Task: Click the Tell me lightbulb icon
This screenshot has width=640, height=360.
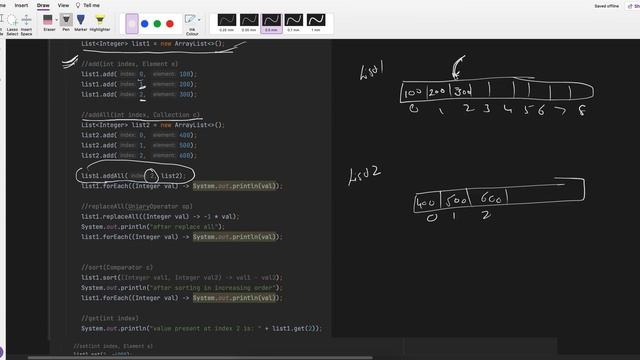Action: 78,5
